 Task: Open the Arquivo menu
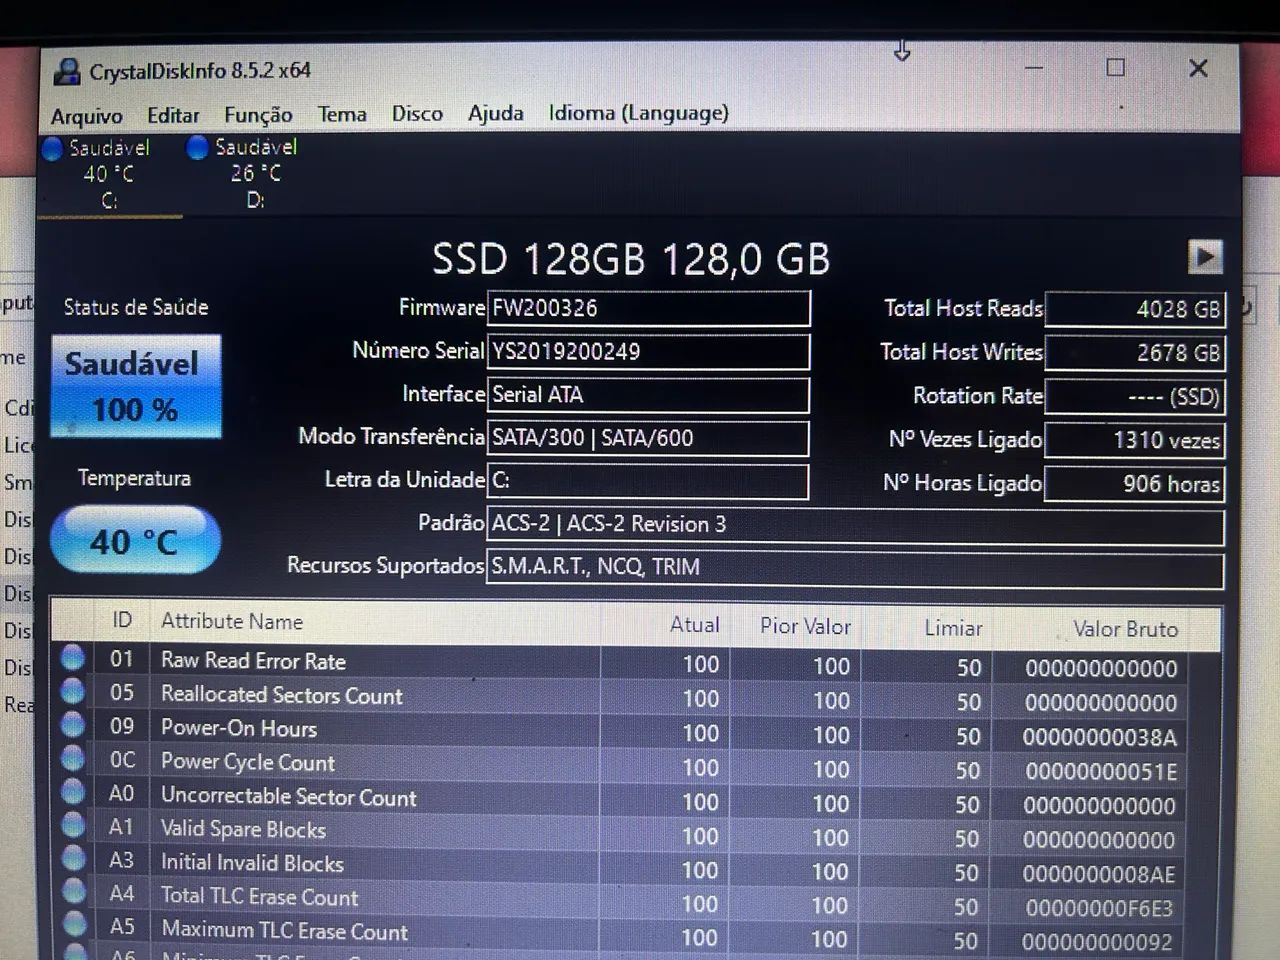[x=87, y=116]
